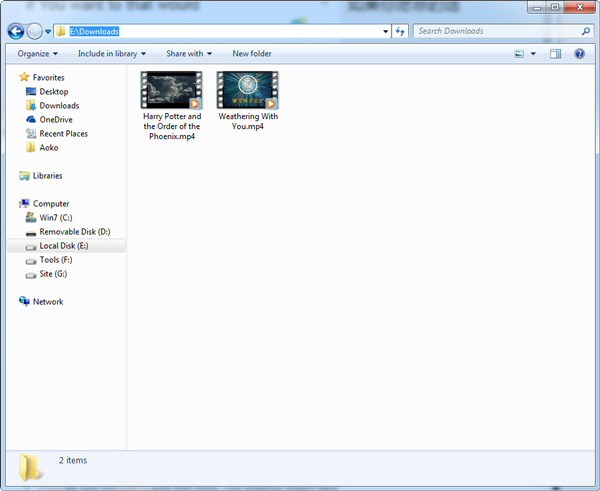
Task: Click the Libraries icon
Action: pyautogui.click(x=24, y=176)
